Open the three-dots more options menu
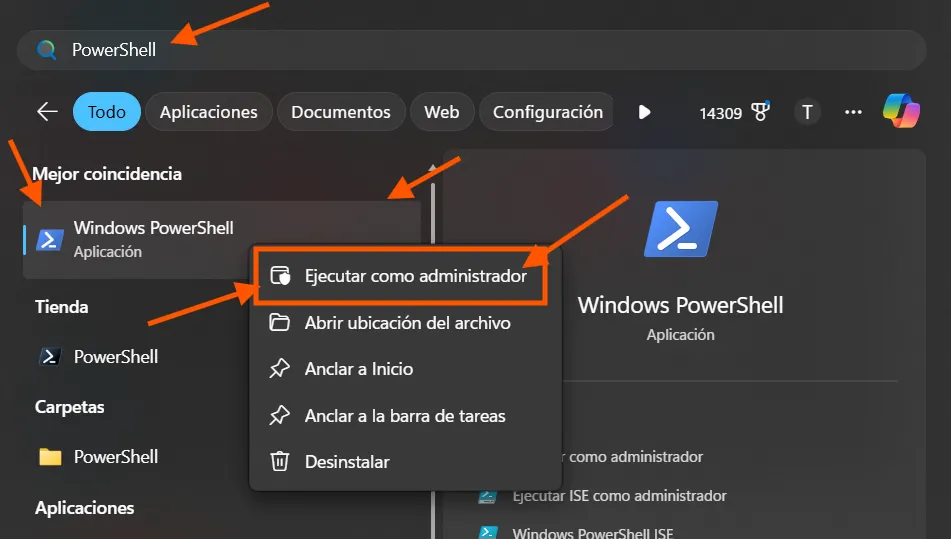 point(853,112)
